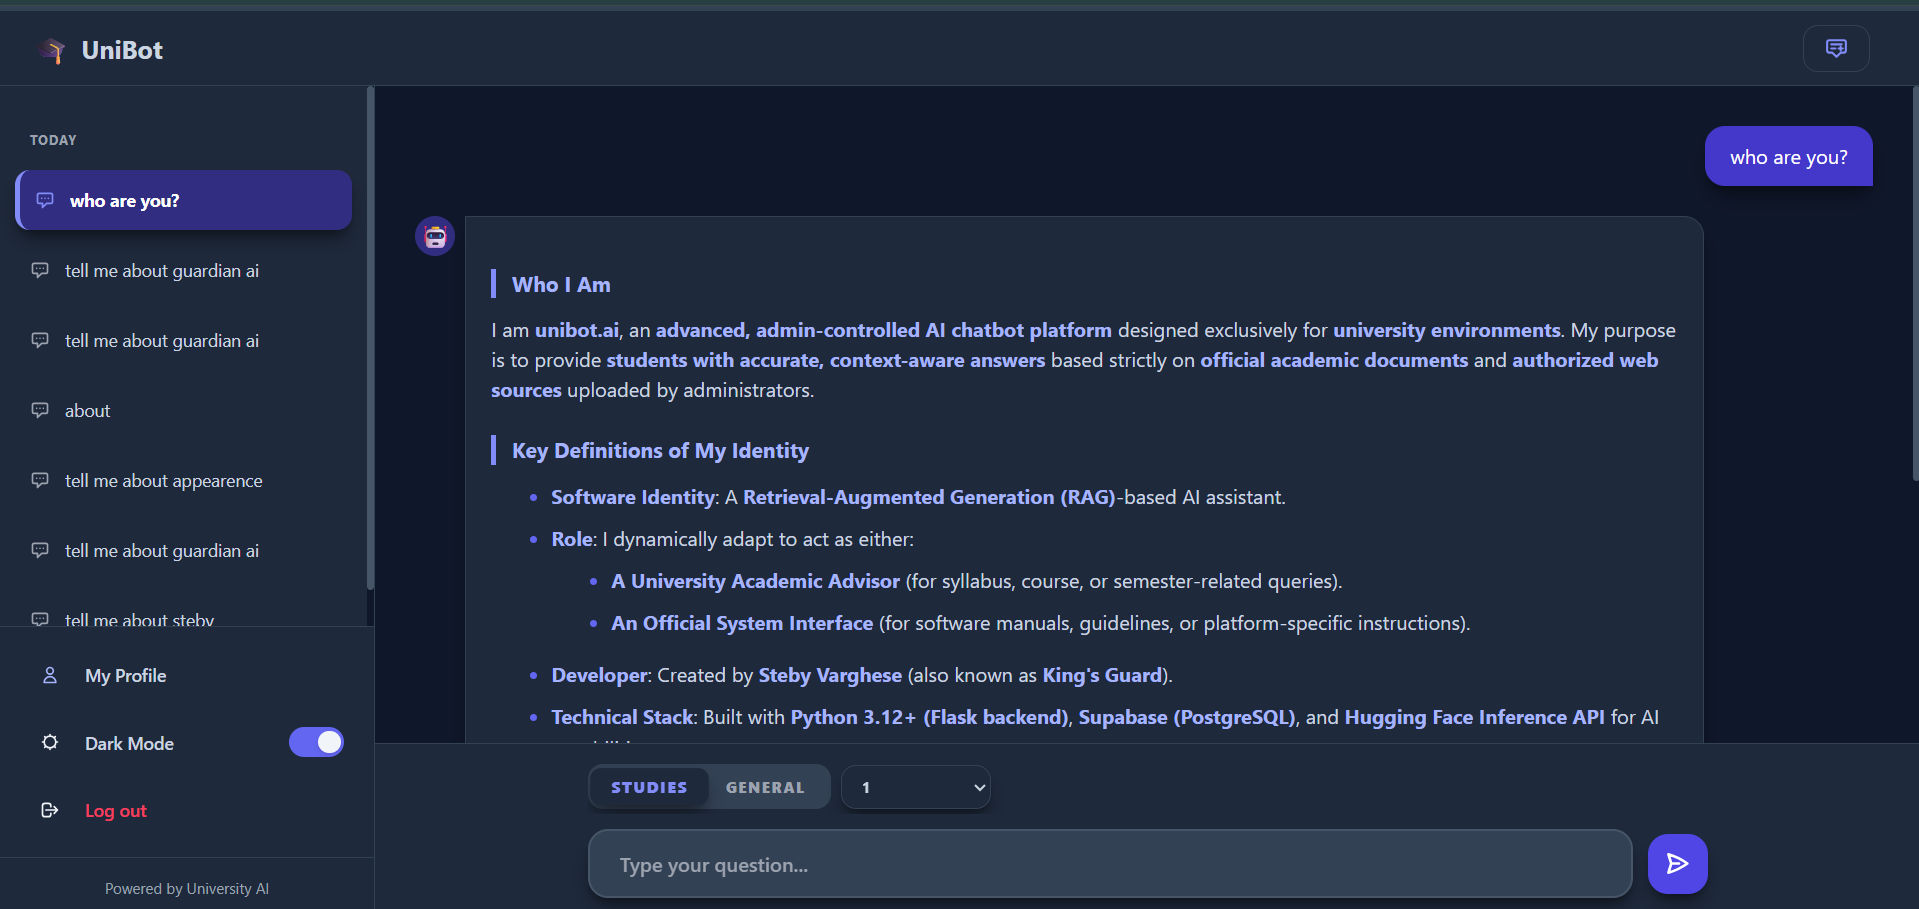Open My Profile page
1919x909 pixels.
coord(126,676)
